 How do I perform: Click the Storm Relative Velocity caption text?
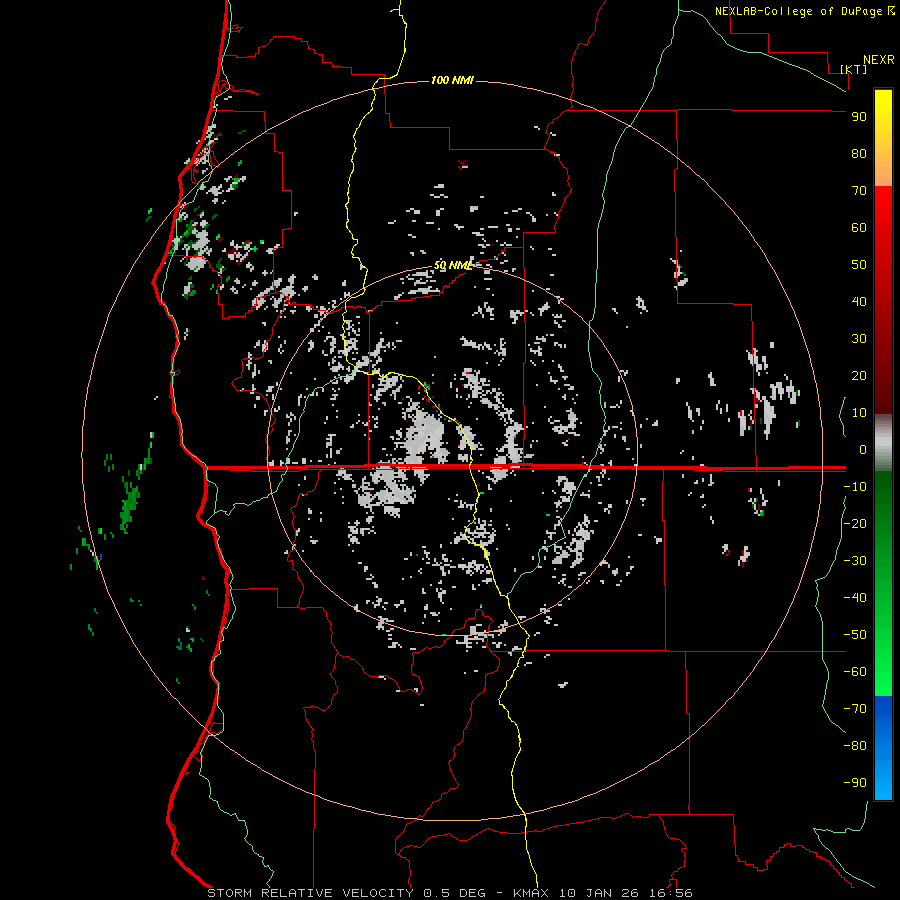(x=449, y=893)
